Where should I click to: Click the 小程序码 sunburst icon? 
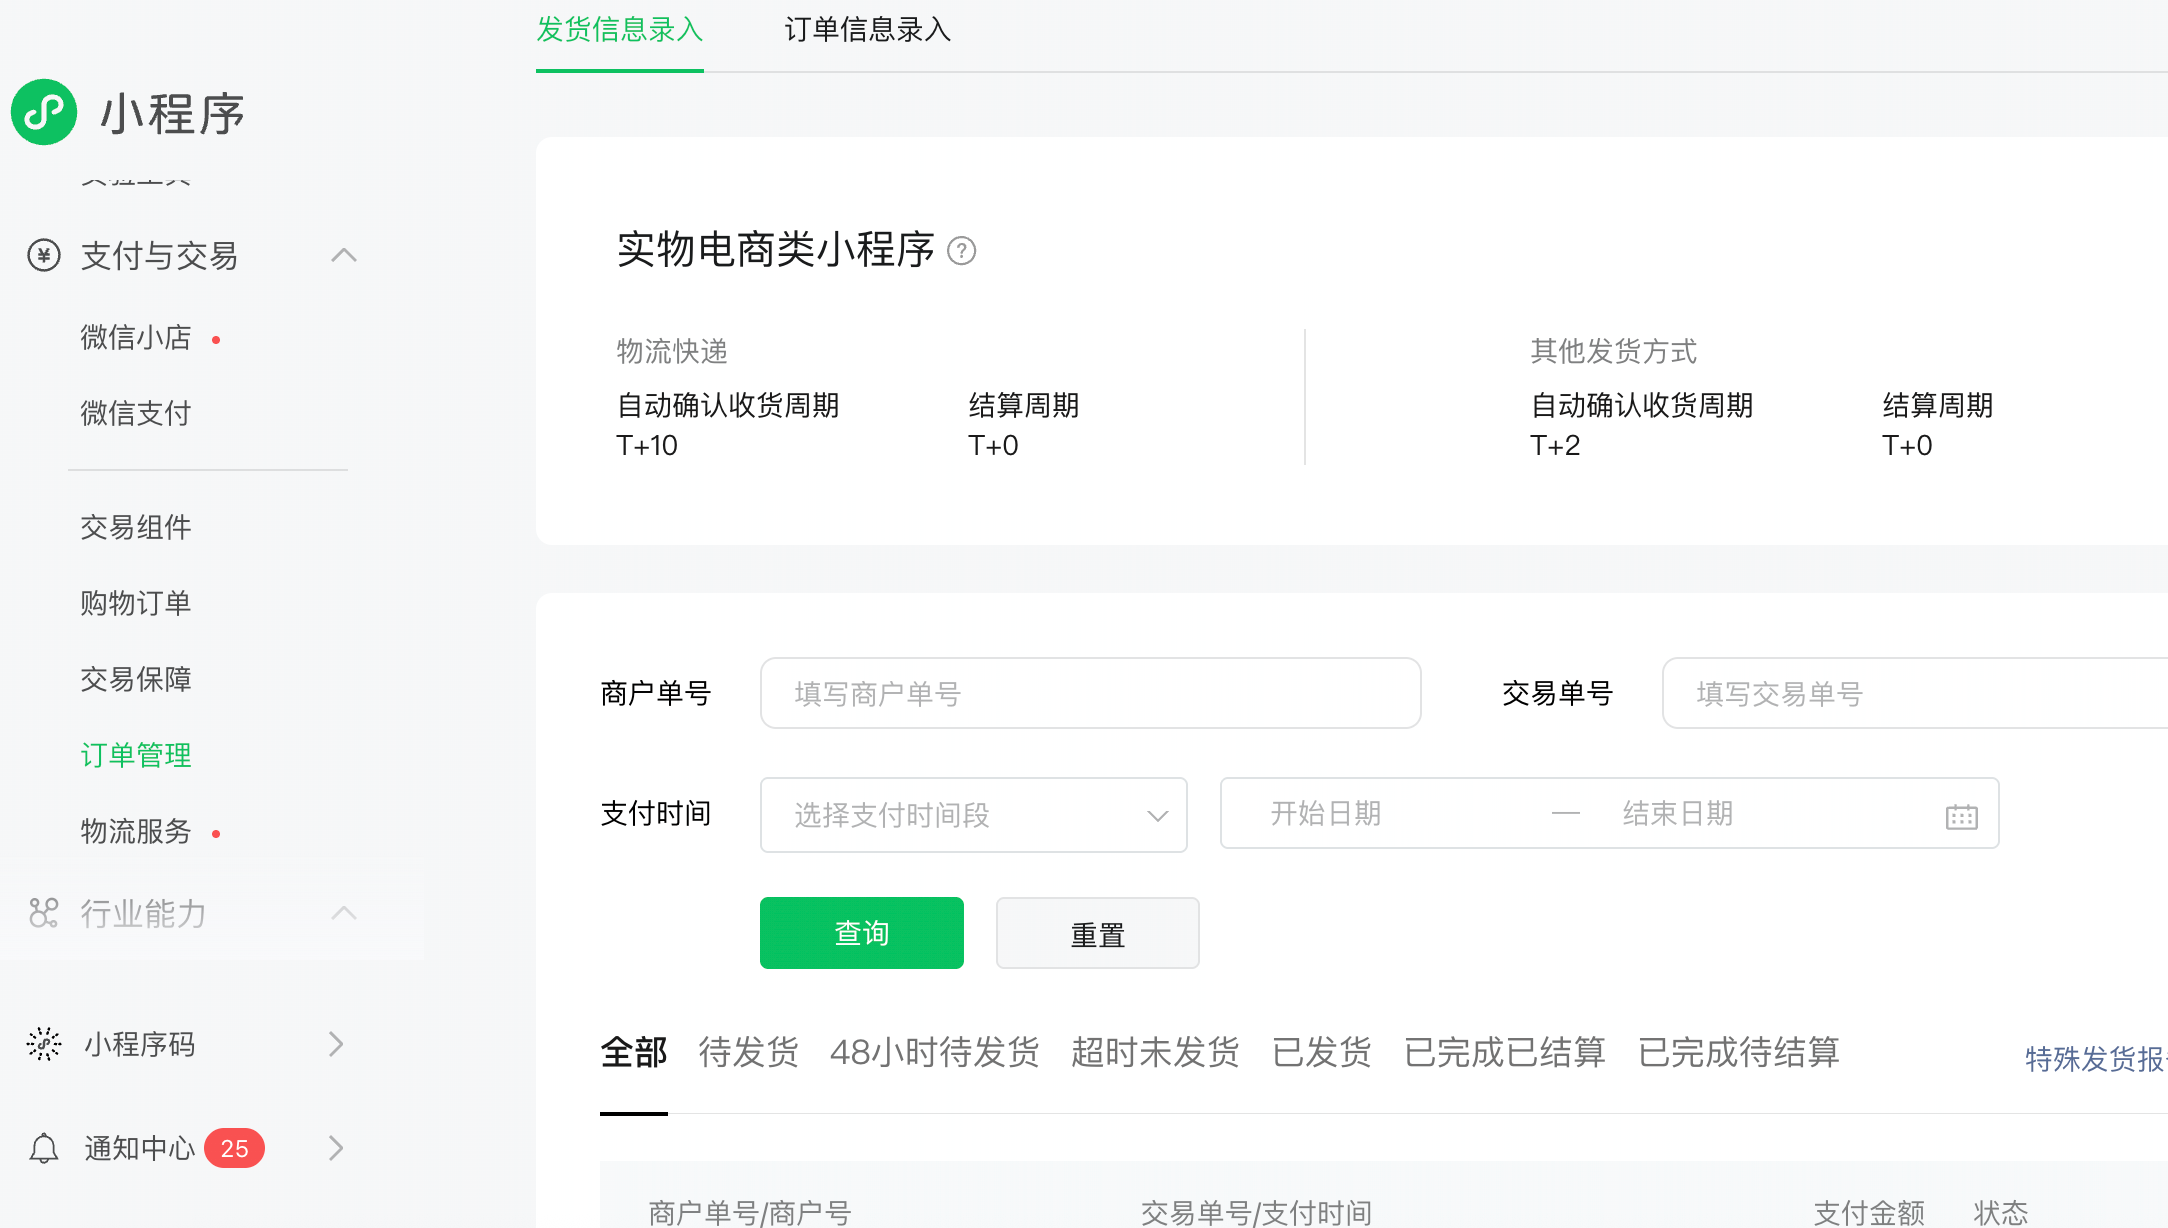point(44,1044)
